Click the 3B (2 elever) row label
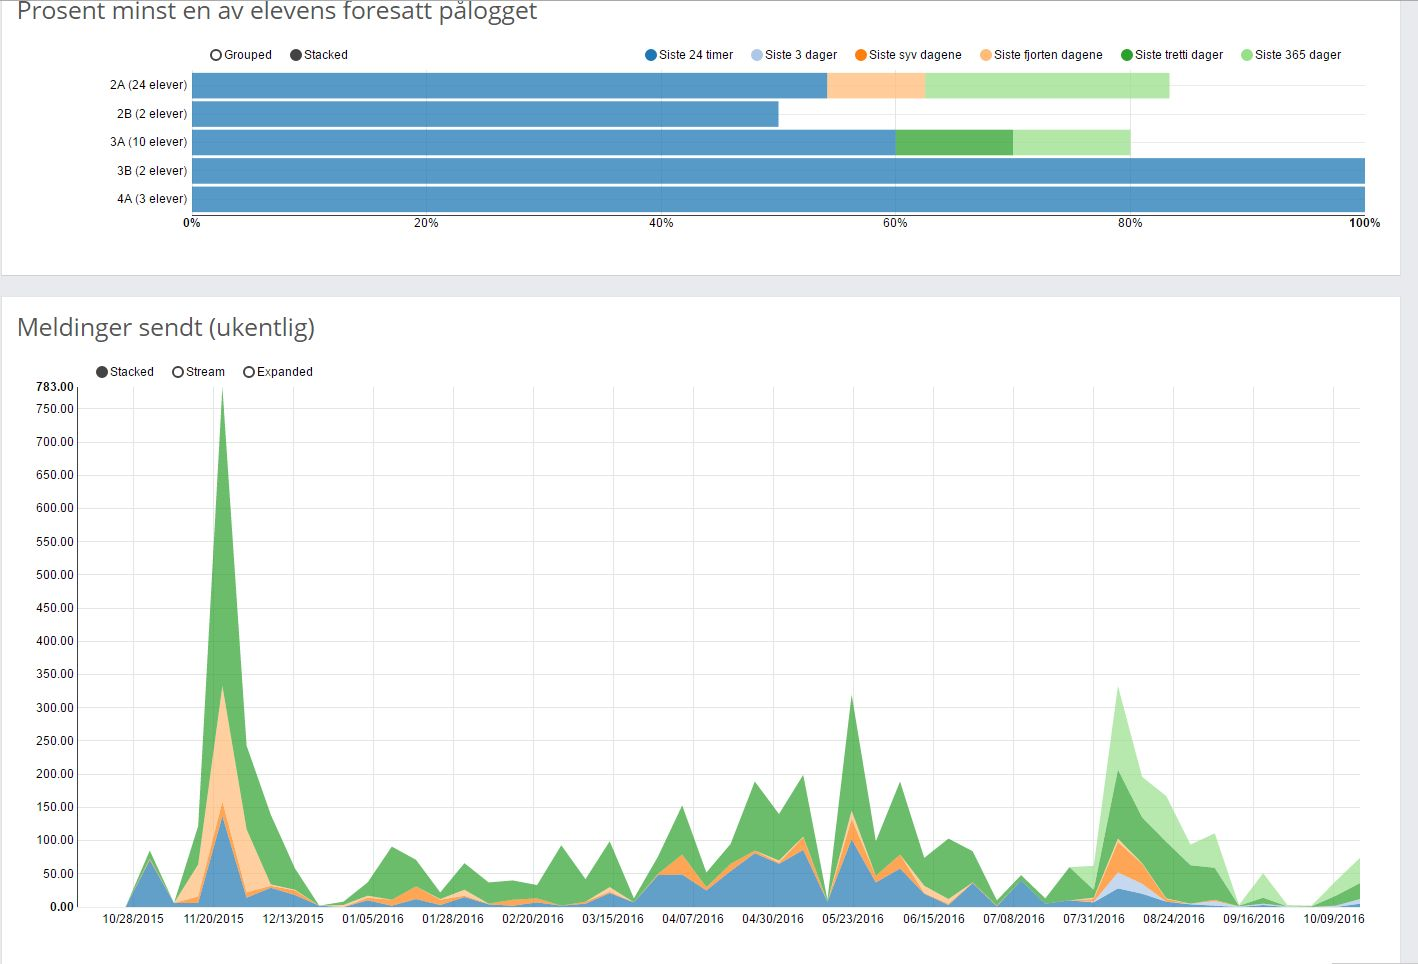This screenshot has width=1418, height=964. coord(152,171)
